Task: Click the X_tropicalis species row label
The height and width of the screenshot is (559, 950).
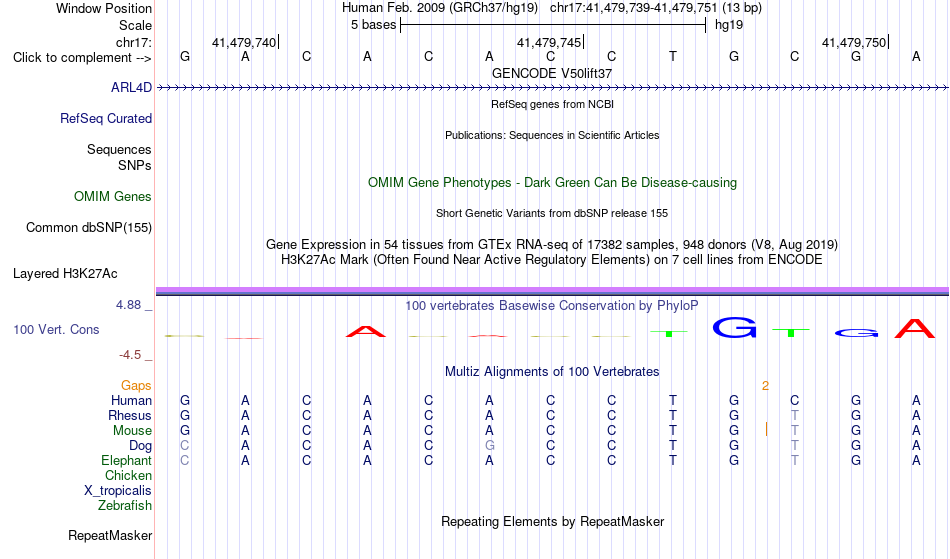Action: (x=118, y=491)
